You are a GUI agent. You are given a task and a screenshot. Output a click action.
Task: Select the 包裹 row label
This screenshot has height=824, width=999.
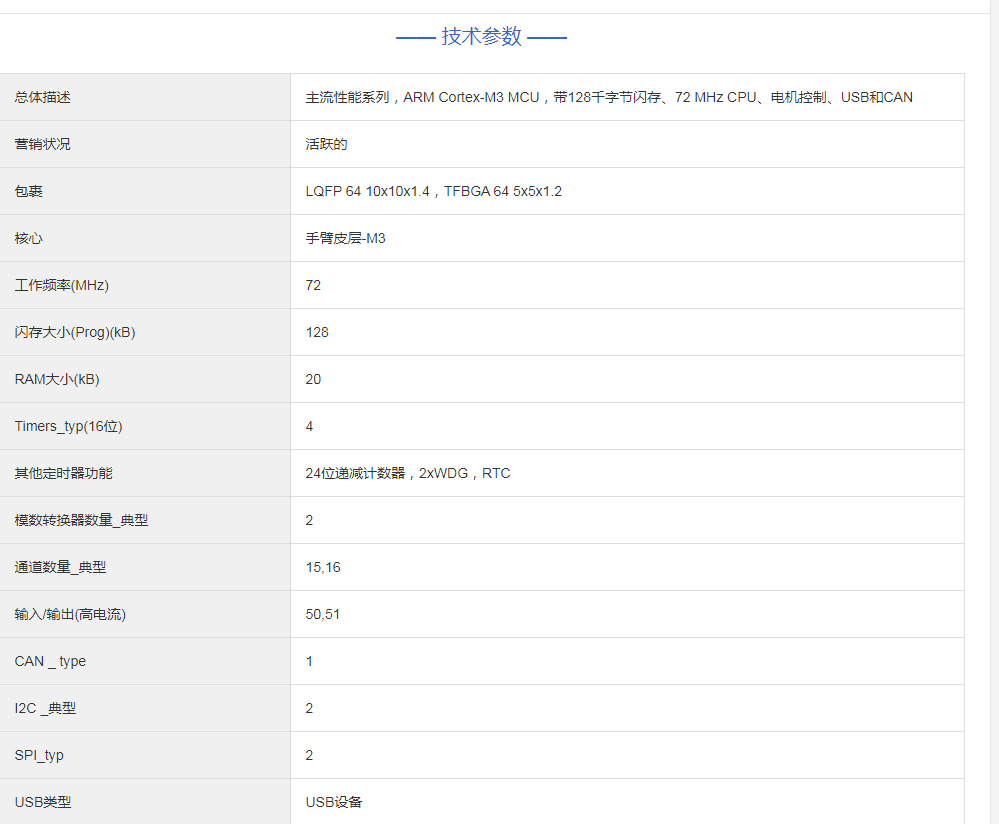(29, 191)
